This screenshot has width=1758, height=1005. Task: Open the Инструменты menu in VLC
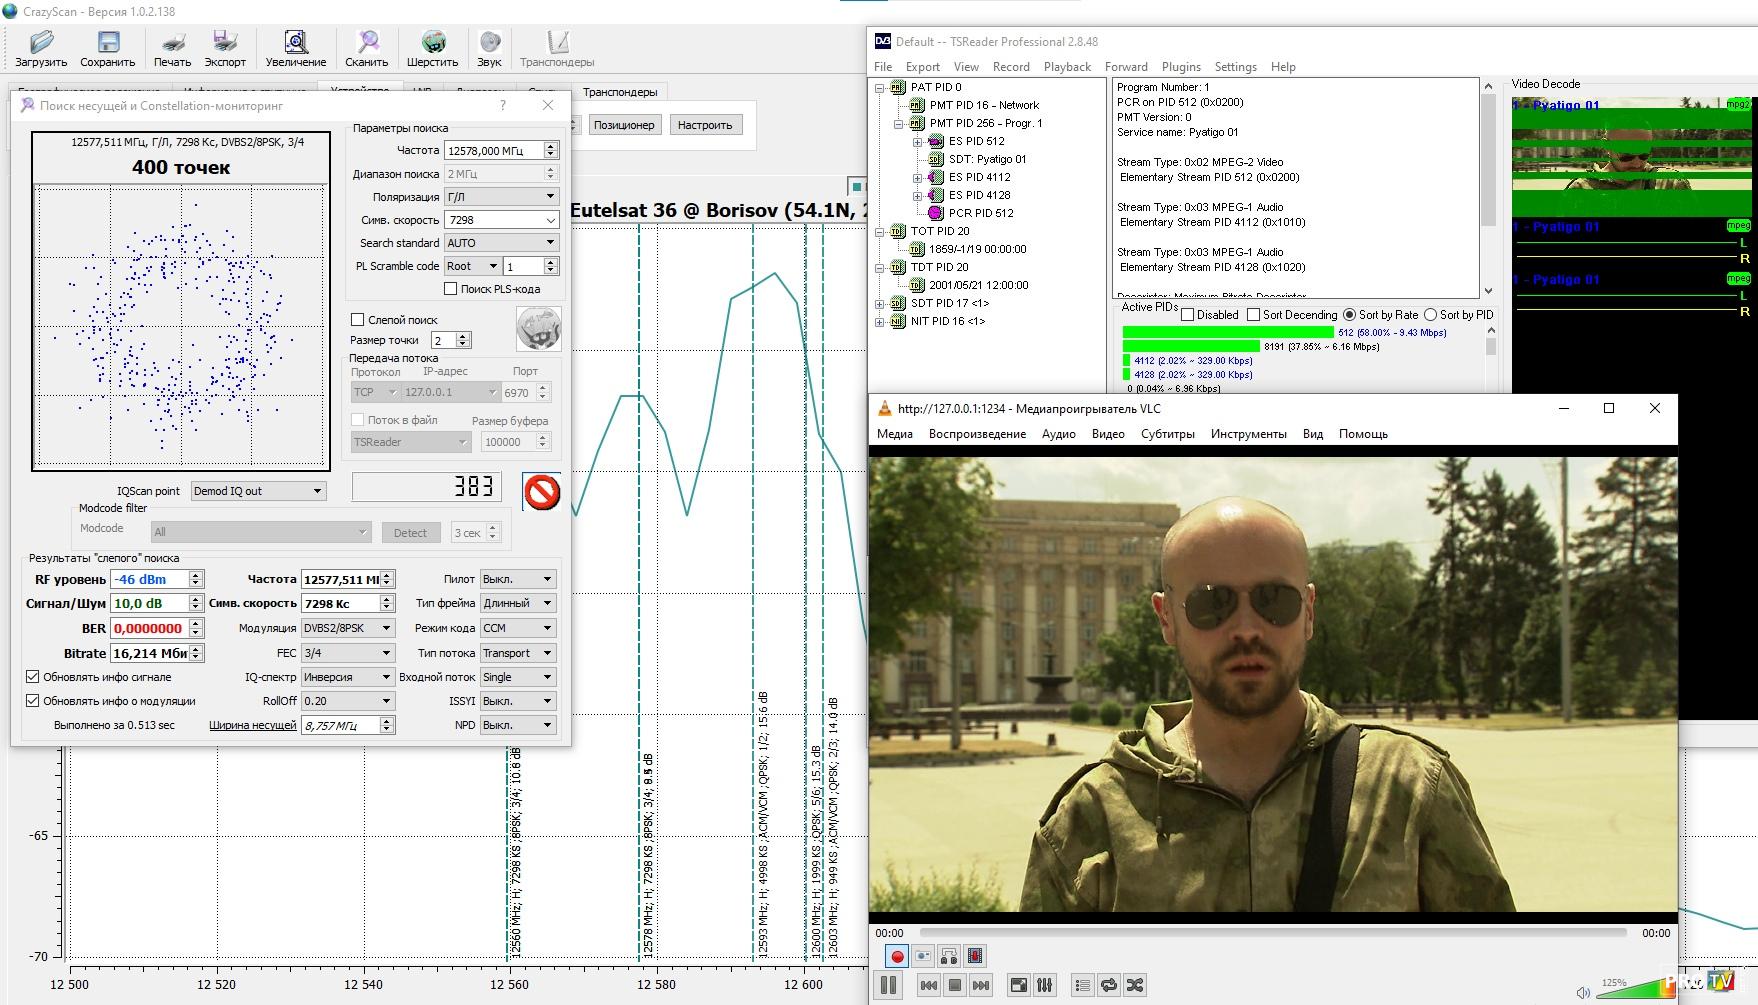click(1248, 434)
